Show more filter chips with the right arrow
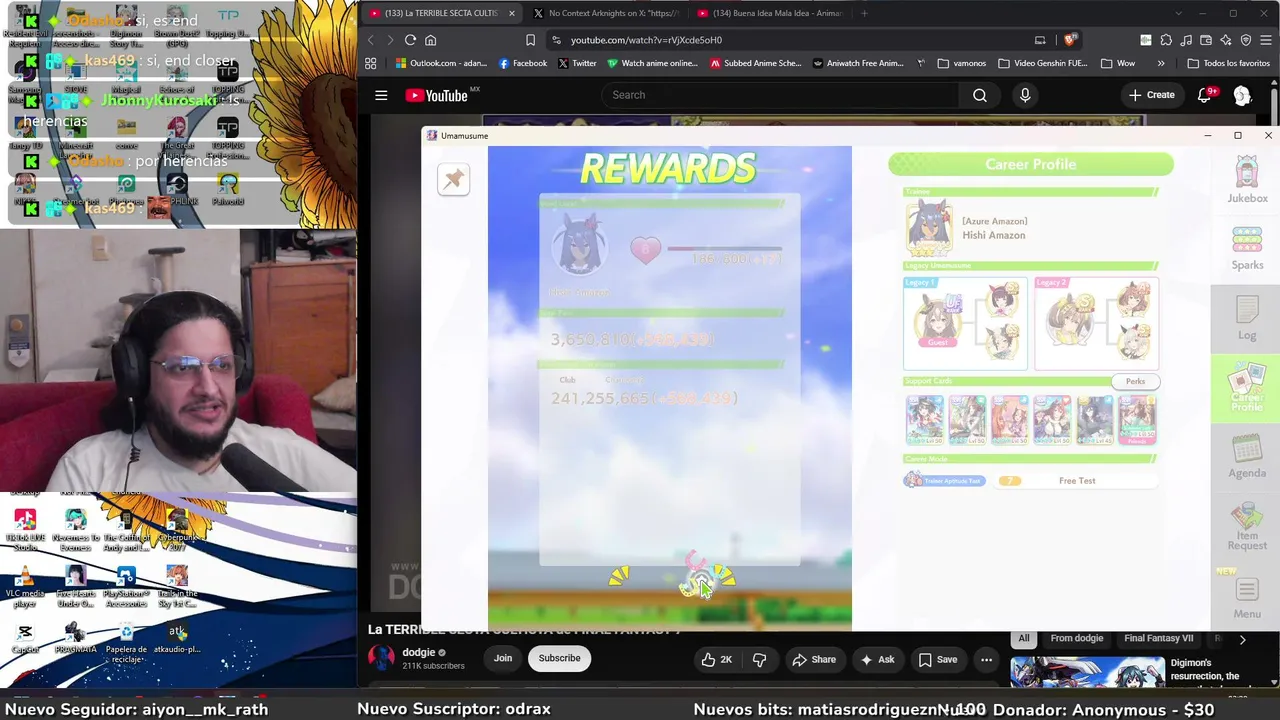Image resolution: width=1280 pixels, height=720 pixels. click(1242, 639)
